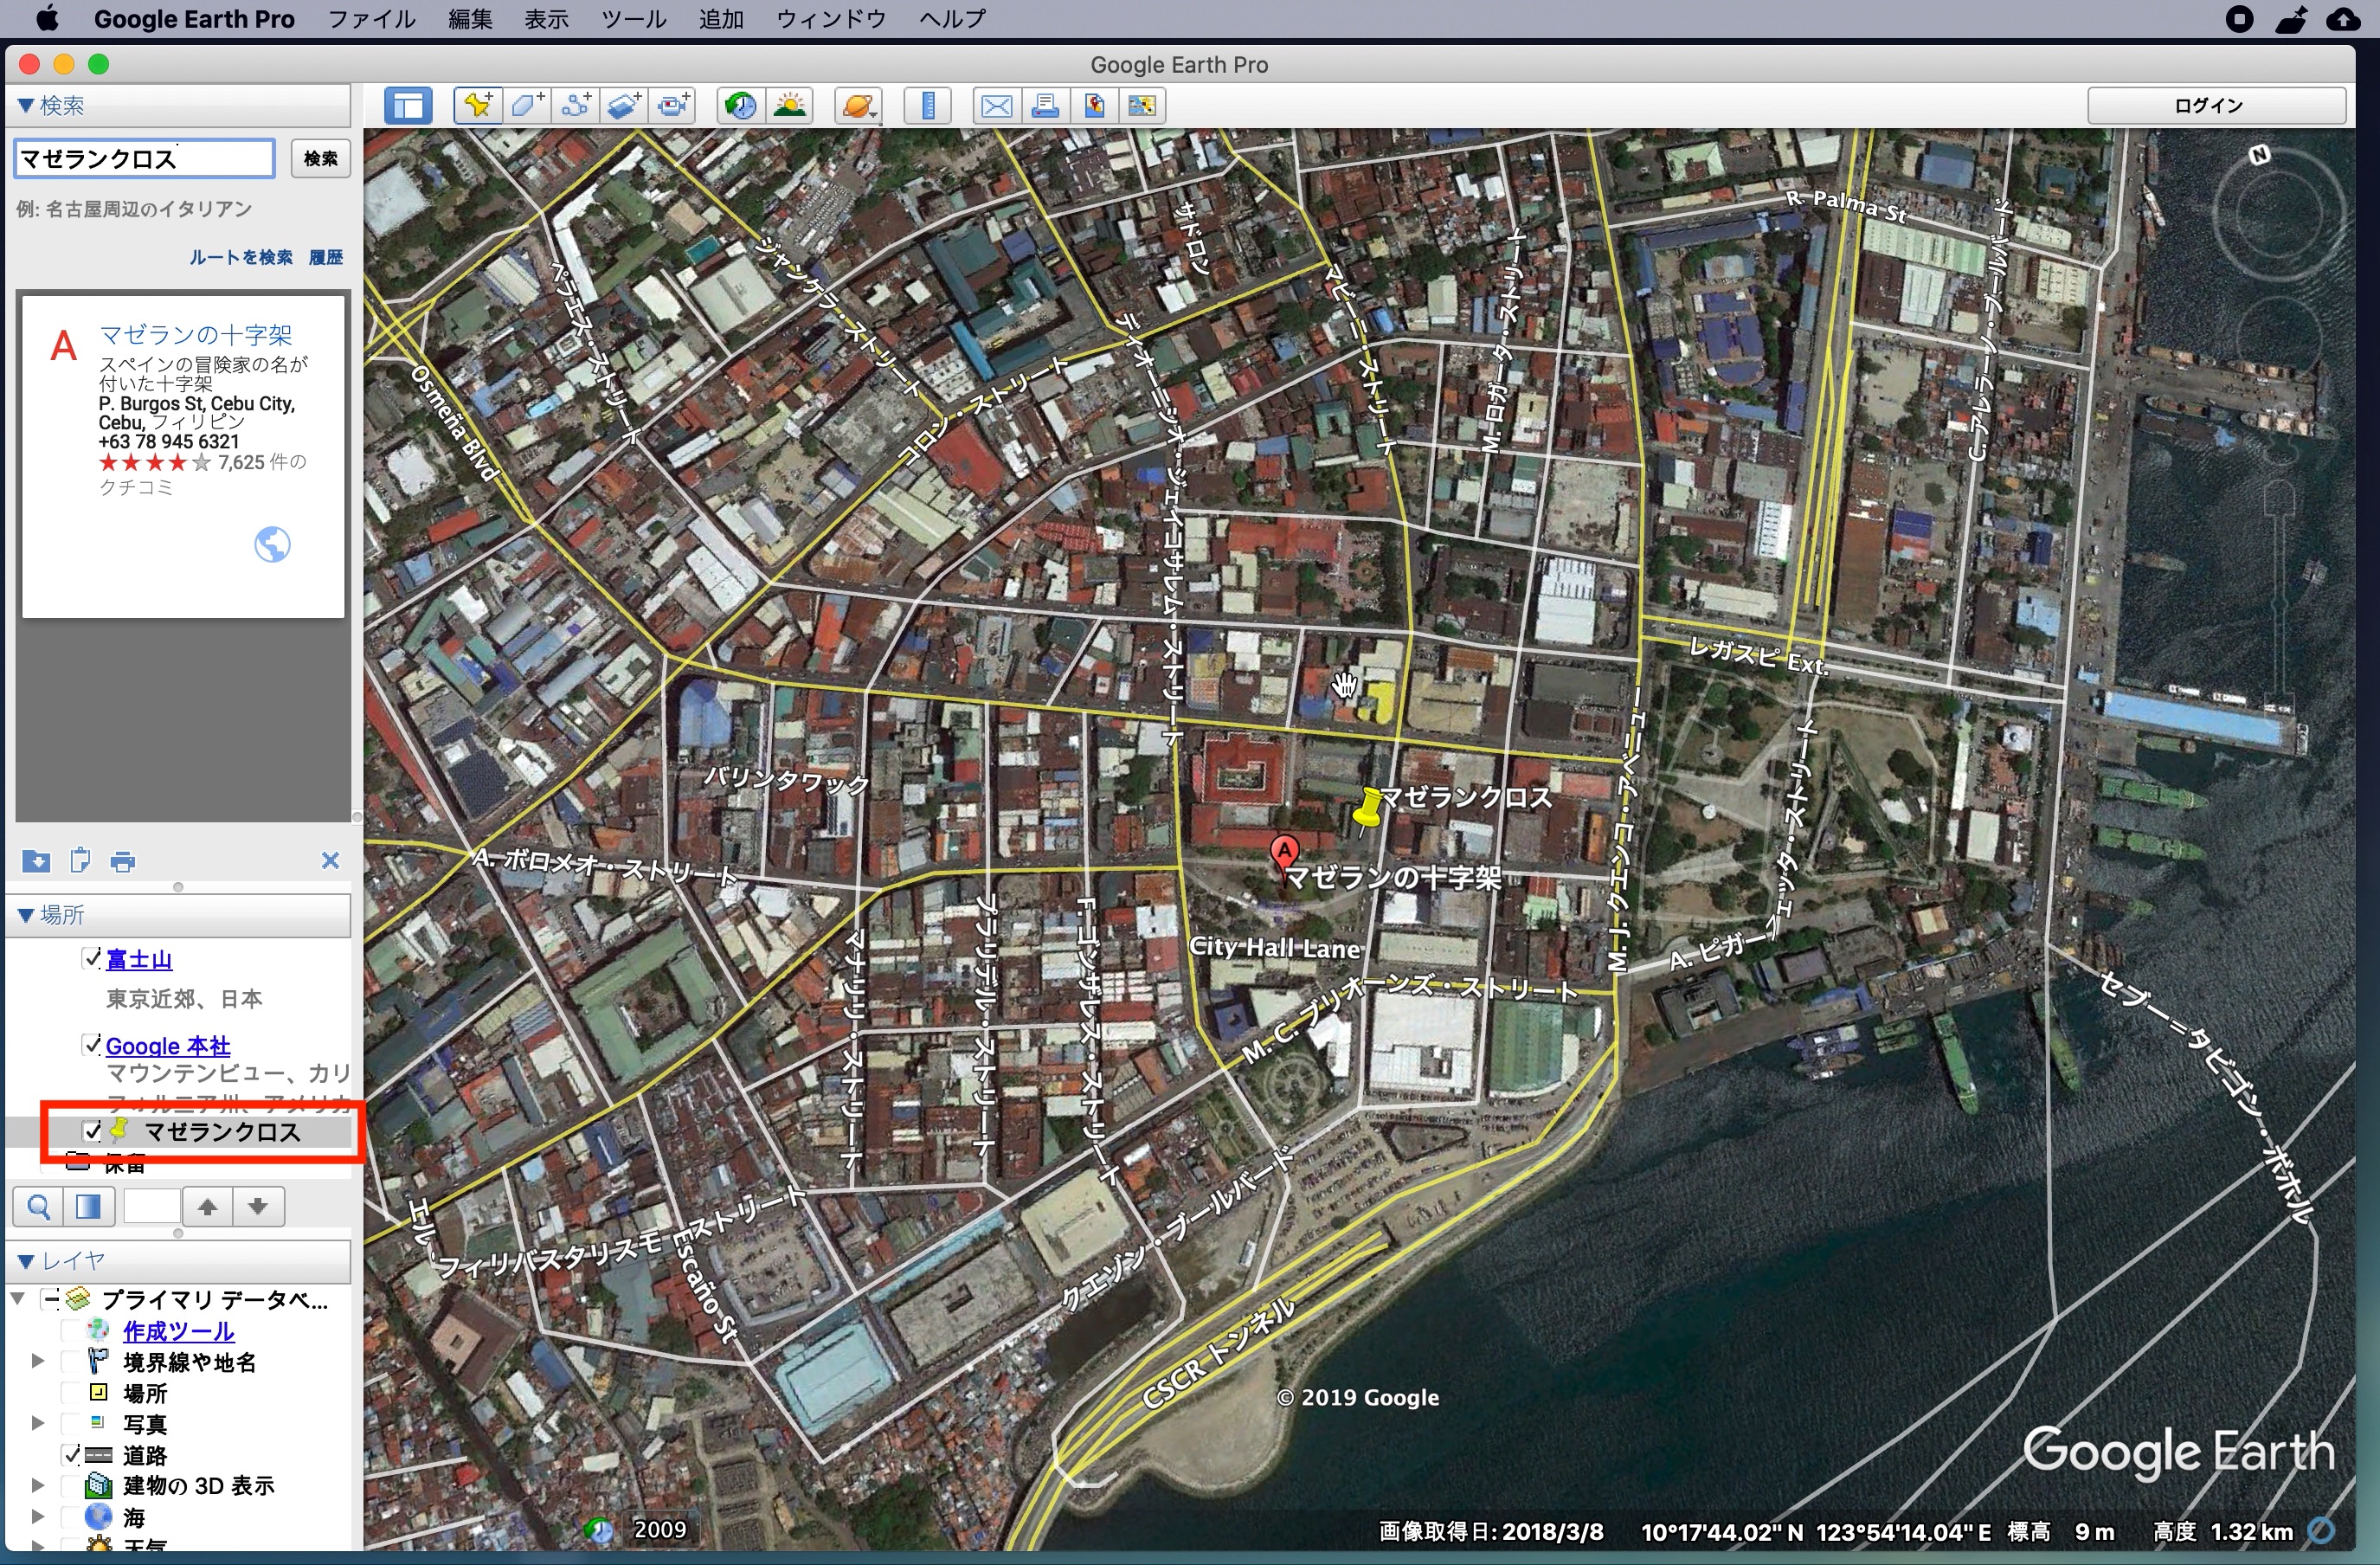Image resolution: width=2380 pixels, height=1565 pixels.
Task: Expand the 境界線や地名 layer tree
Action: click(x=38, y=1361)
